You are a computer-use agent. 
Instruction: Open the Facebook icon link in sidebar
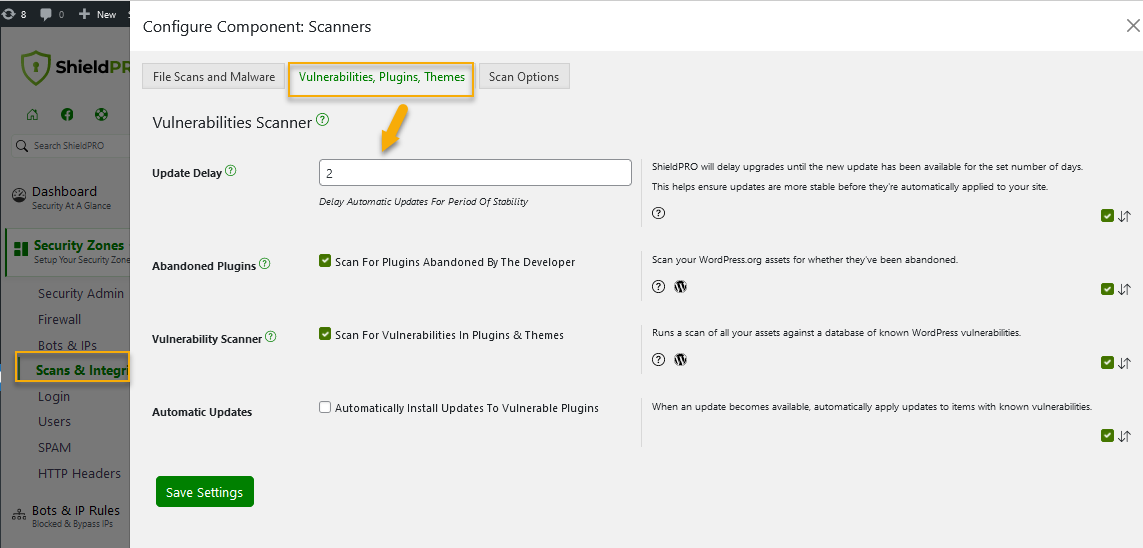tap(67, 114)
